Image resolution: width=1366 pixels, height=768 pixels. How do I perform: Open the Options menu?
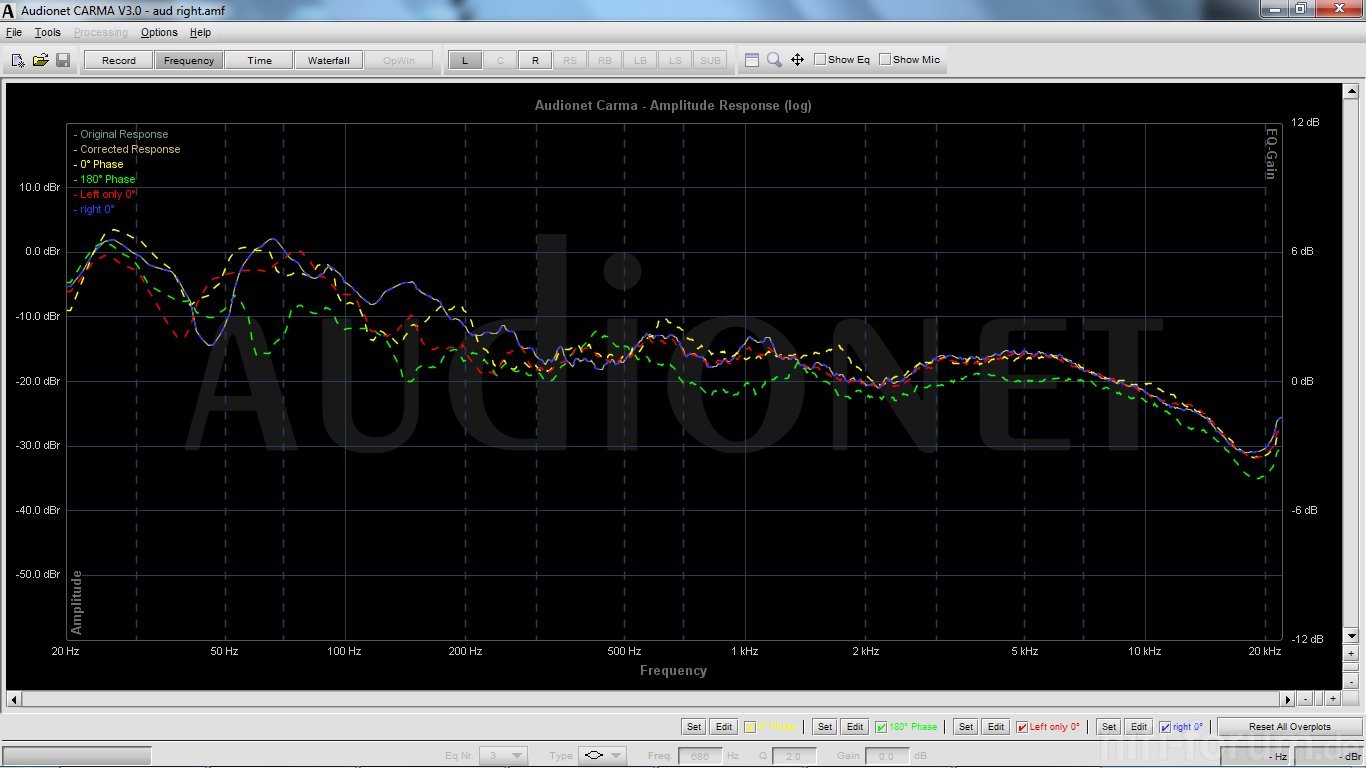[x=159, y=33]
